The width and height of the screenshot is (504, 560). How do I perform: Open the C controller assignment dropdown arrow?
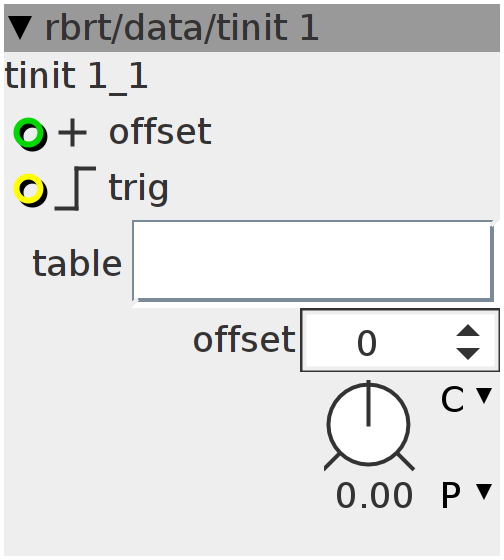(x=484, y=396)
